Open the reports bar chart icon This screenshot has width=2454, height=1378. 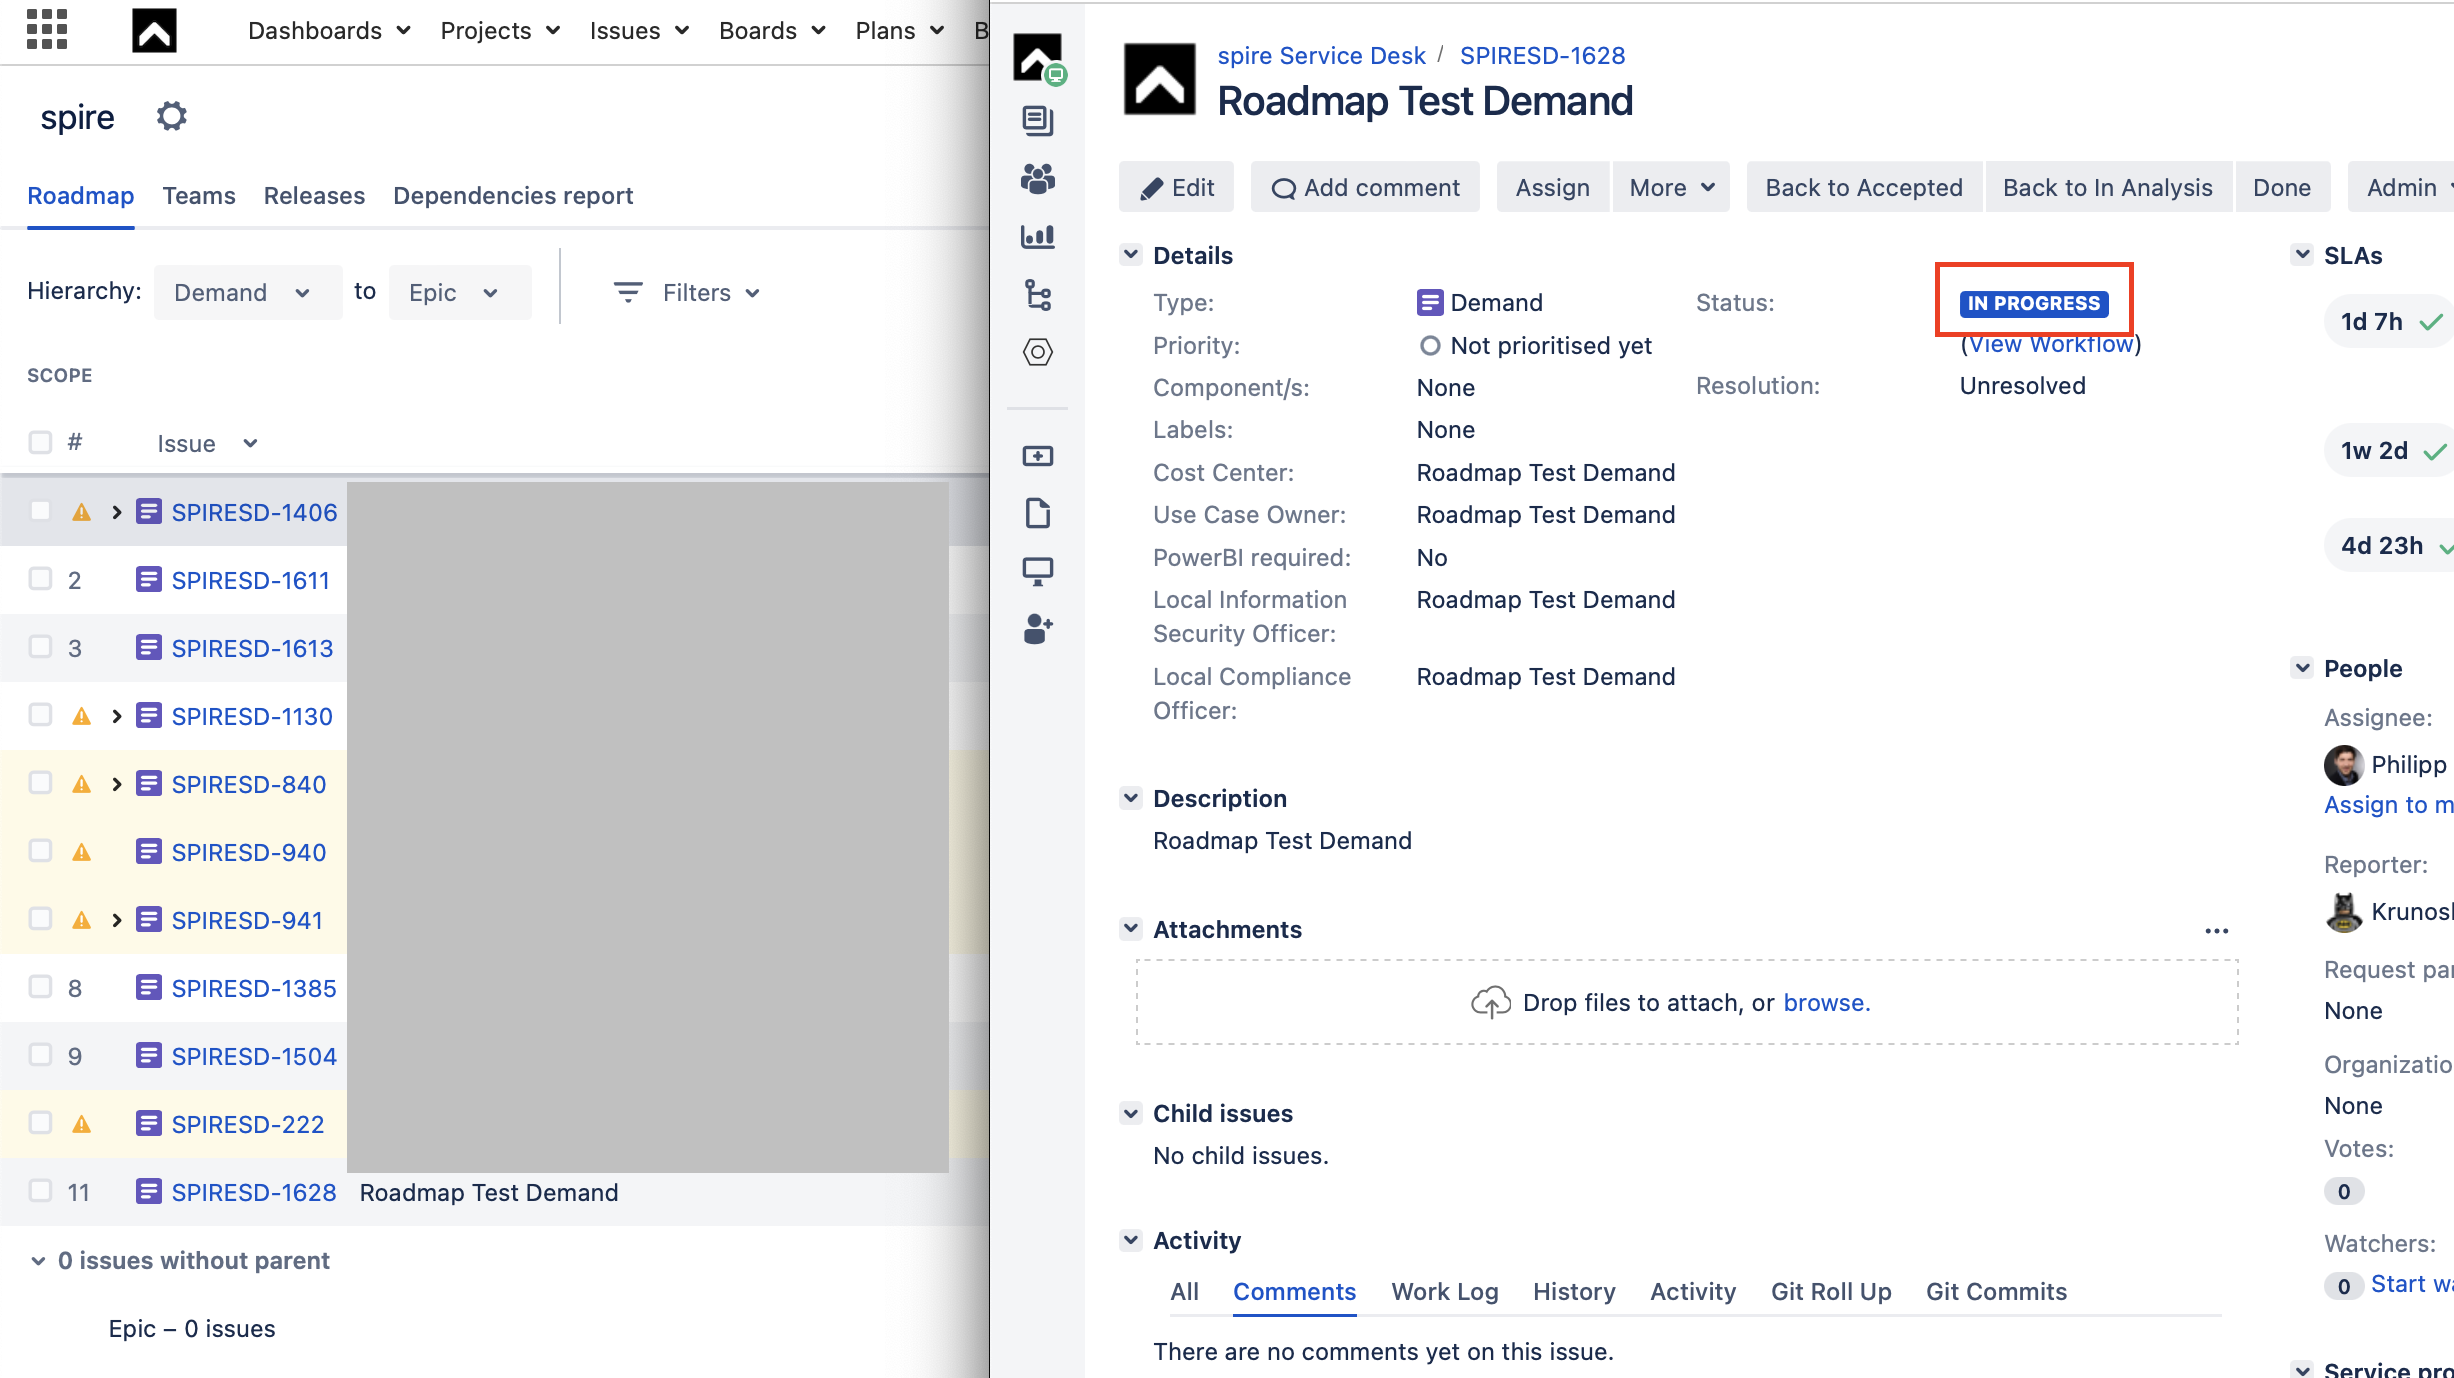(1038, 237)
